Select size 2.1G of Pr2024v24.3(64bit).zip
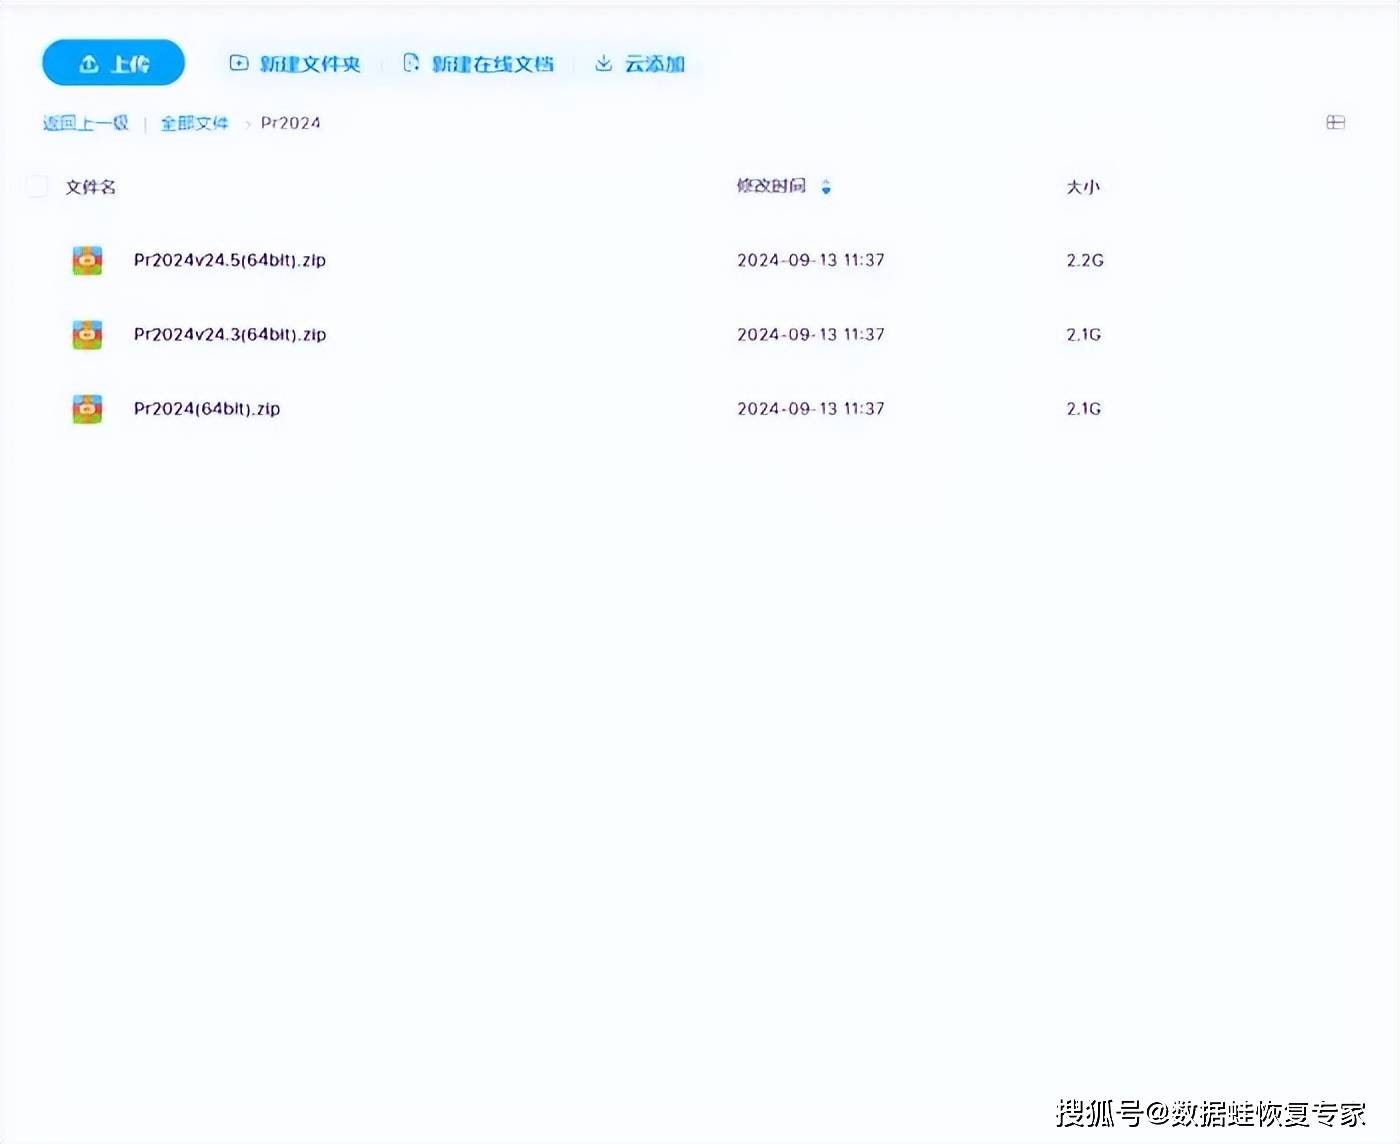The width and height of the screenshot is (1400, 1144). tap(1084, 334)
